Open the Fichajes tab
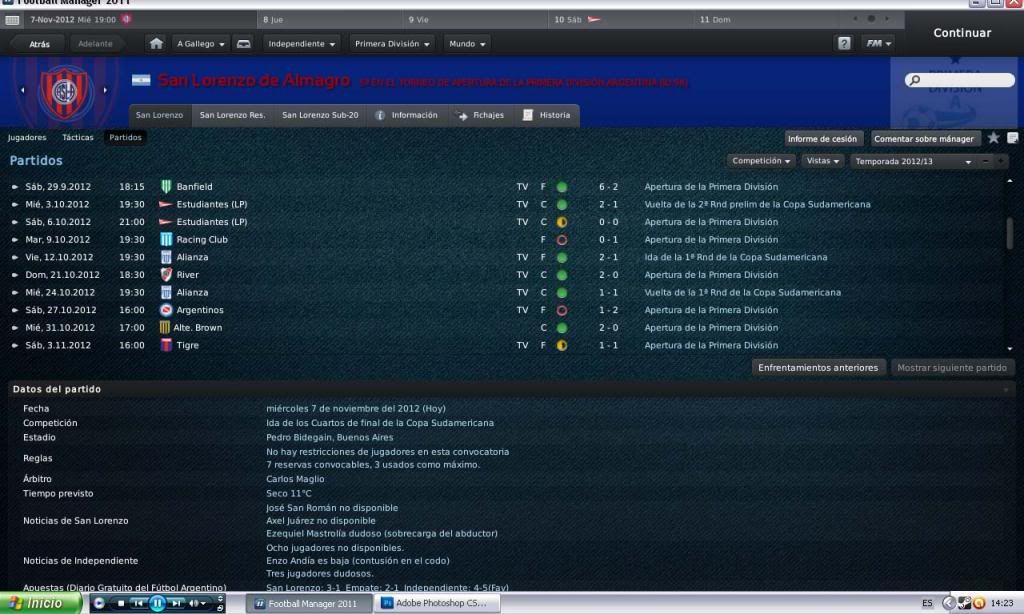This screenshot has width=1024, height=614. 481,116
